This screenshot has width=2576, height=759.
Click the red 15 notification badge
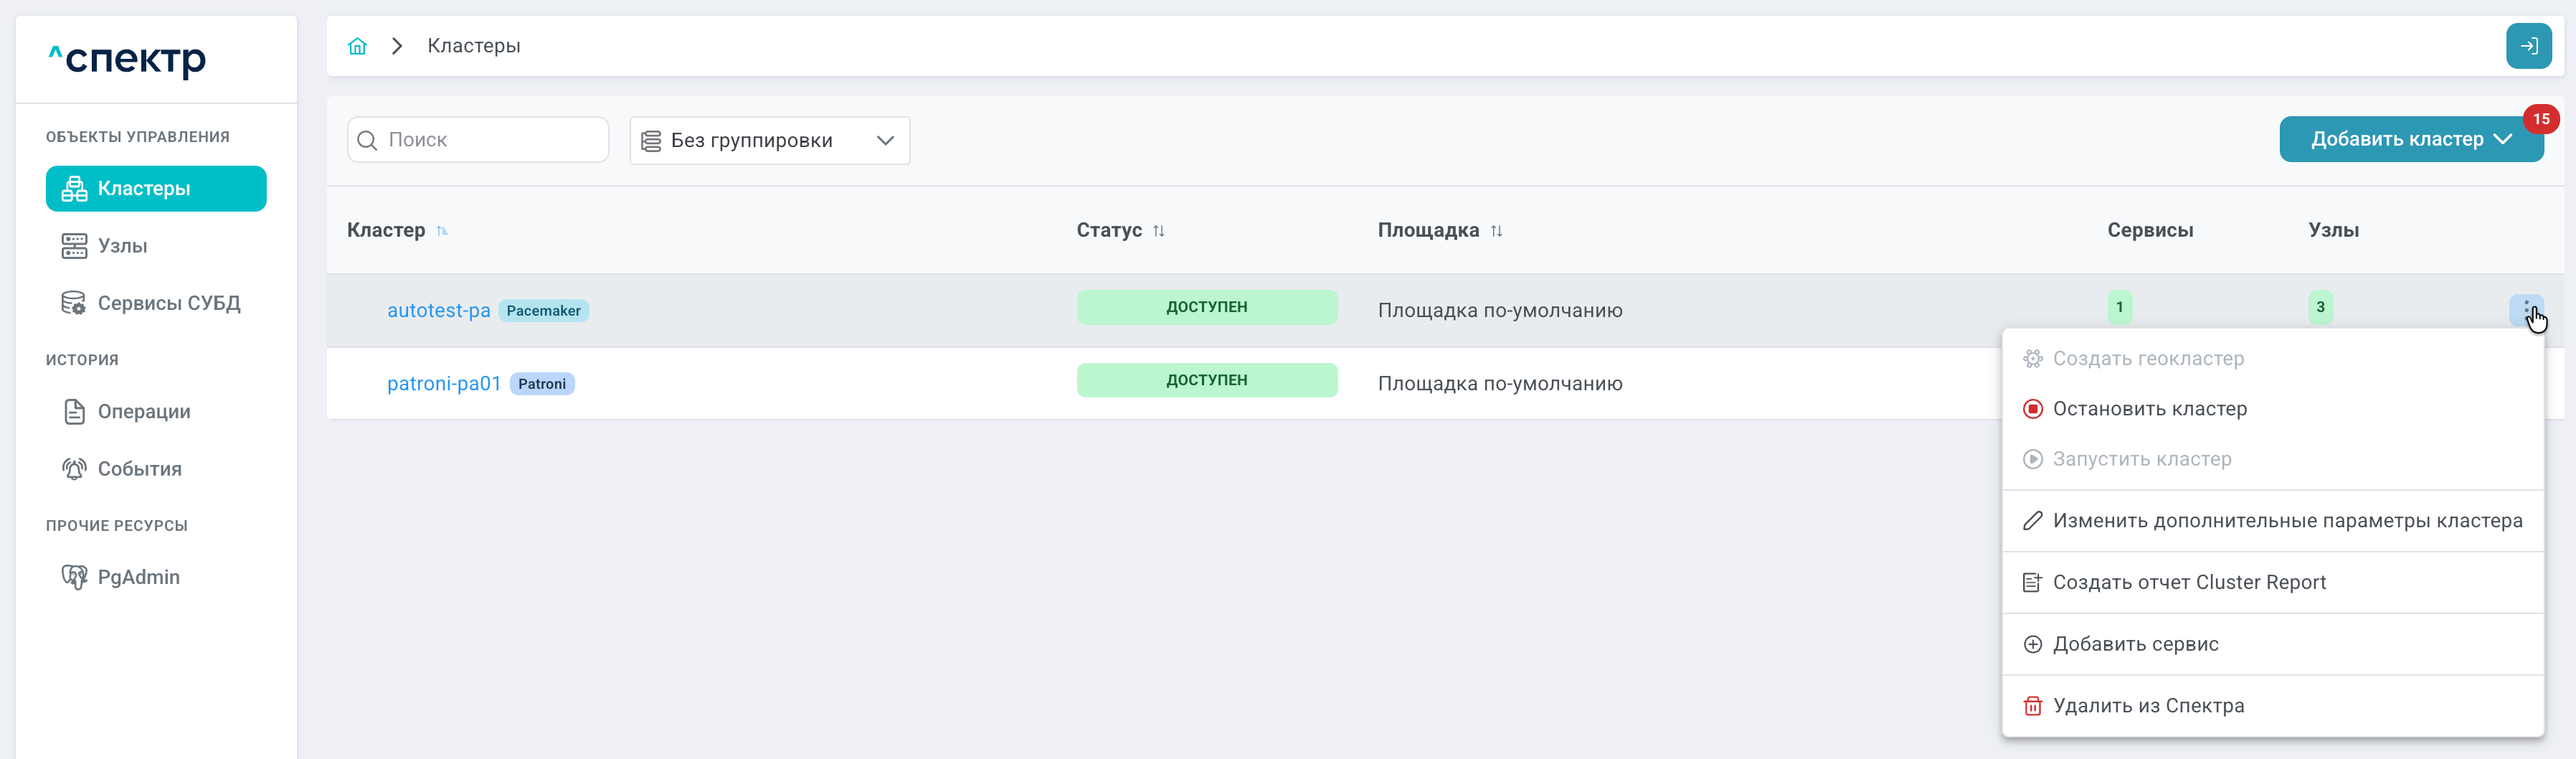(x=2540, y=119)
